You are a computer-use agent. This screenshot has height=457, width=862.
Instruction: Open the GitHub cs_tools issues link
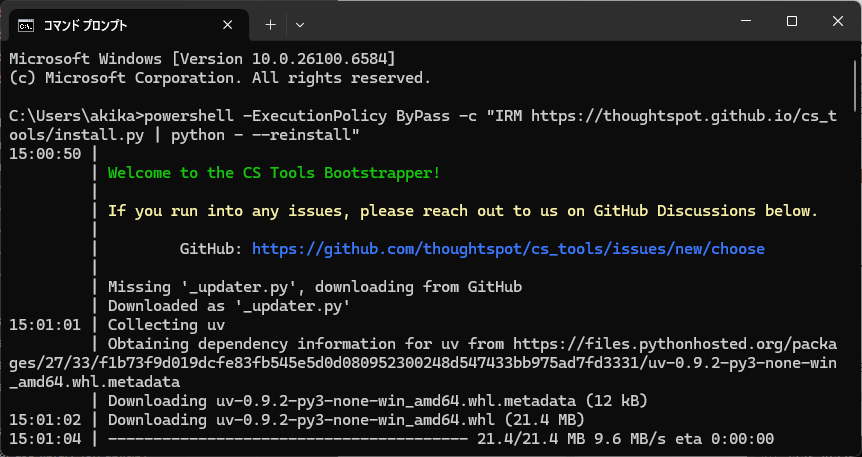coord(507,249)
